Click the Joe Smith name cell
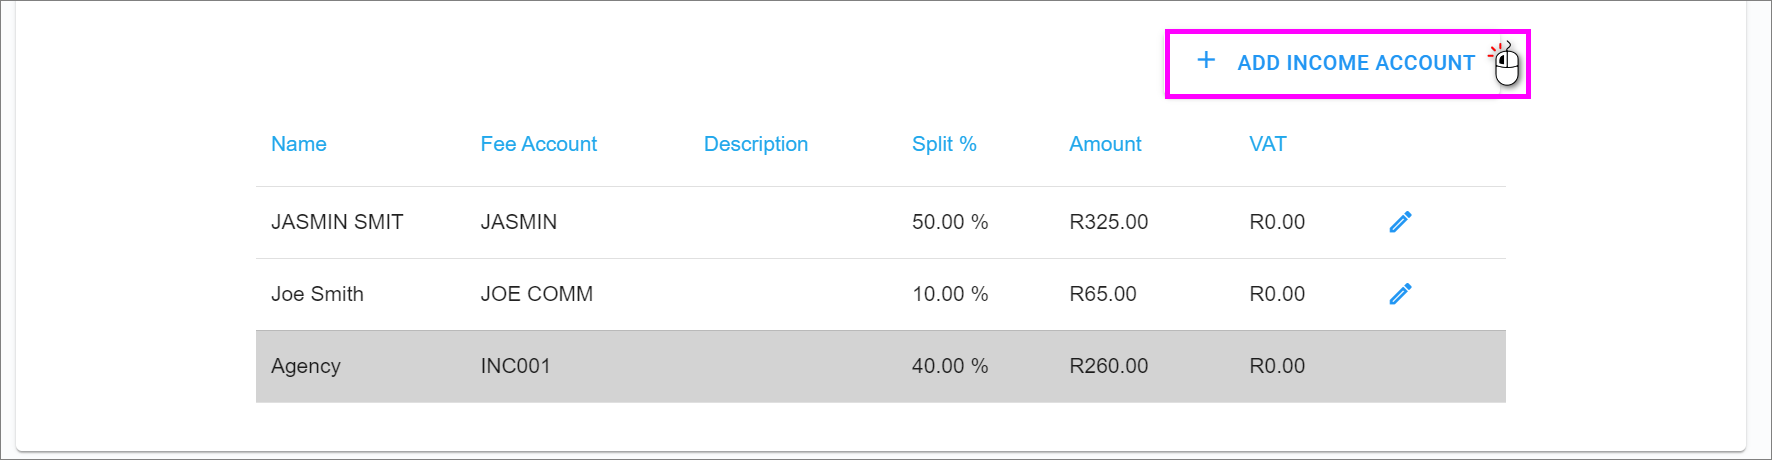 (x=317, y=294)
